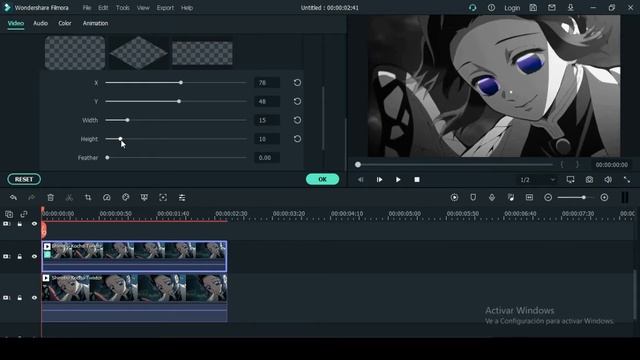Lock the bottom video track
640x360 pixels.
tap(20, 298)
